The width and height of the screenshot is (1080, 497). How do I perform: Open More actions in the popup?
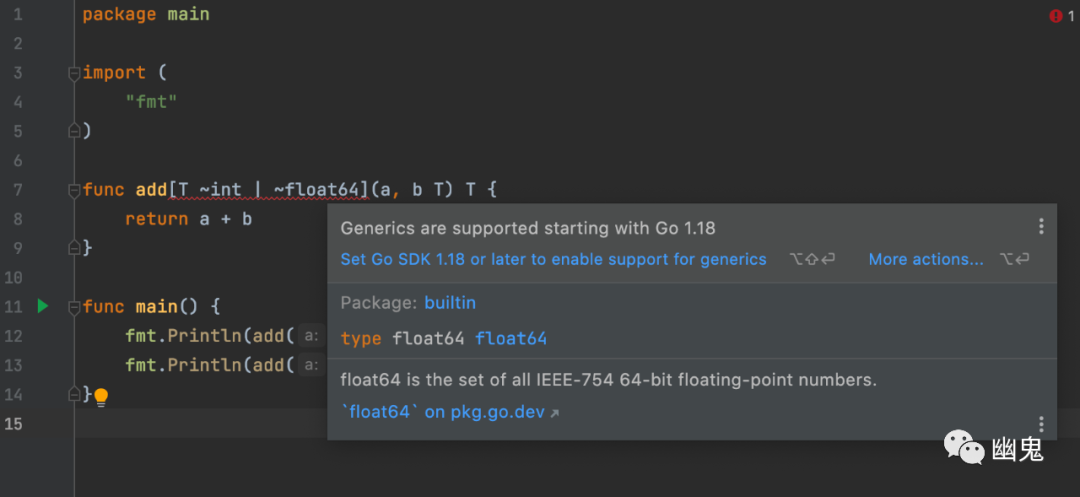tap(926, 259)
